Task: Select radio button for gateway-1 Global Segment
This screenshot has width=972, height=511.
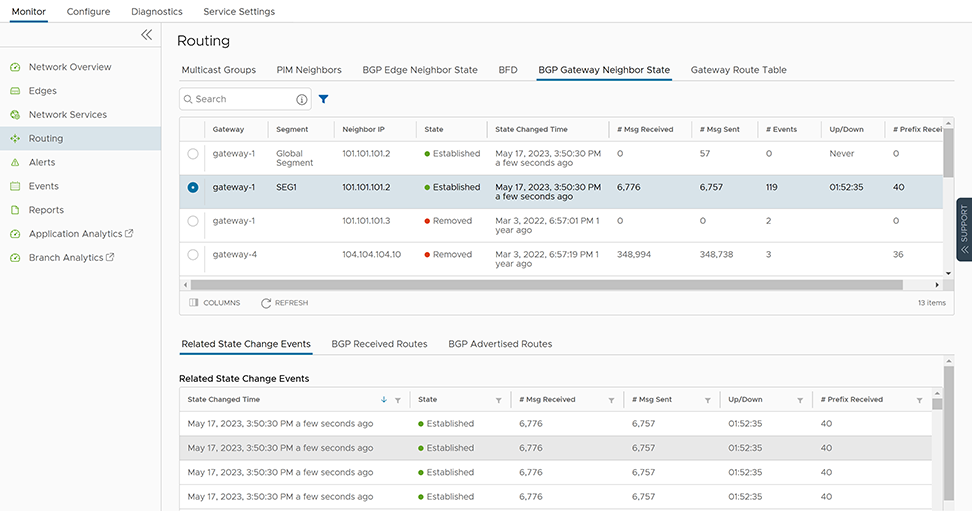Action: pos(193,154)
